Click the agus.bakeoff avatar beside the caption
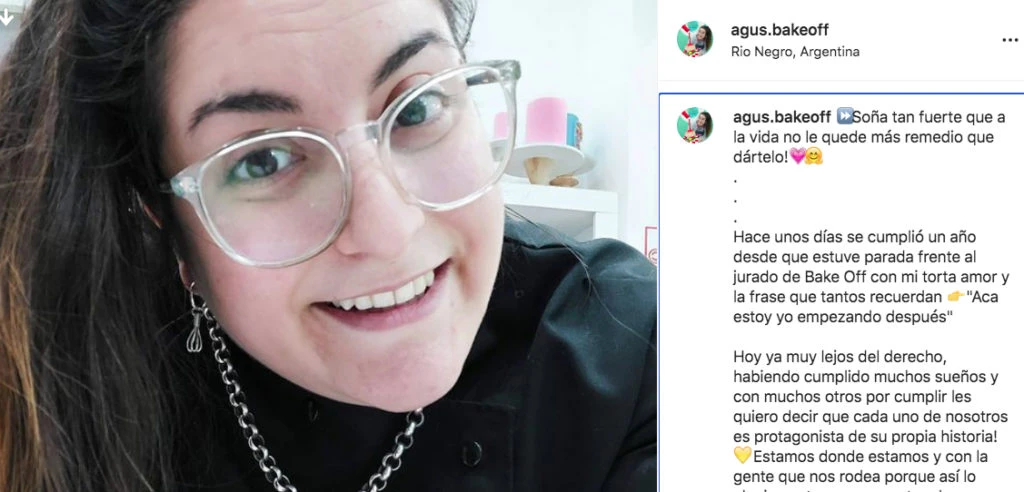 694,125
